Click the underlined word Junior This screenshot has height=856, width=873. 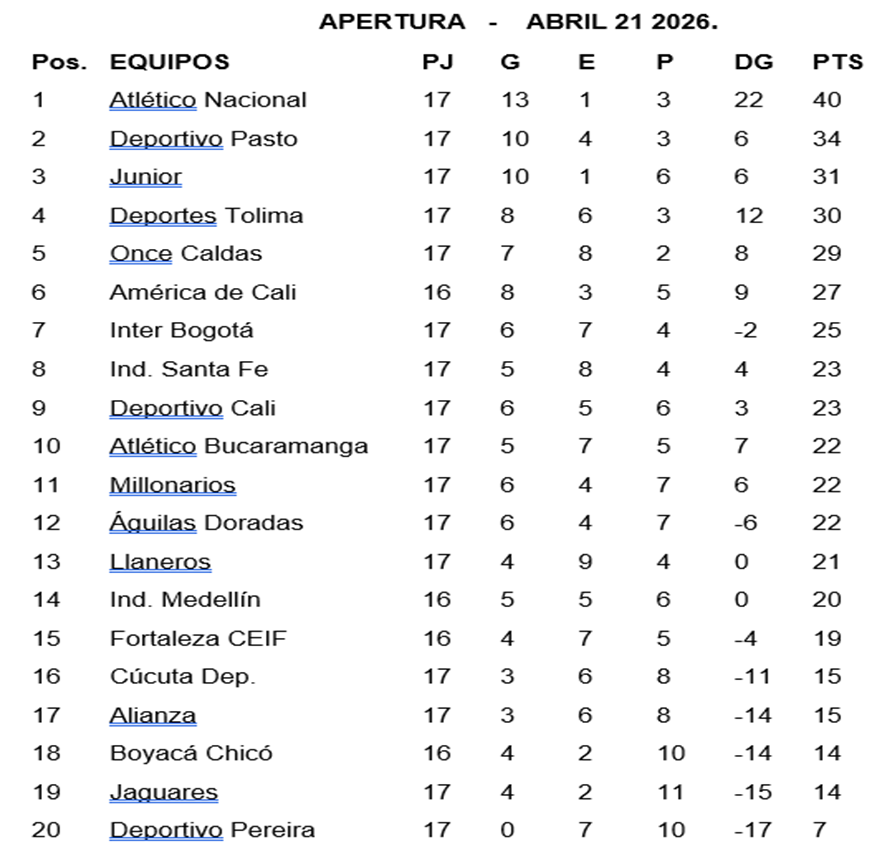146,177
